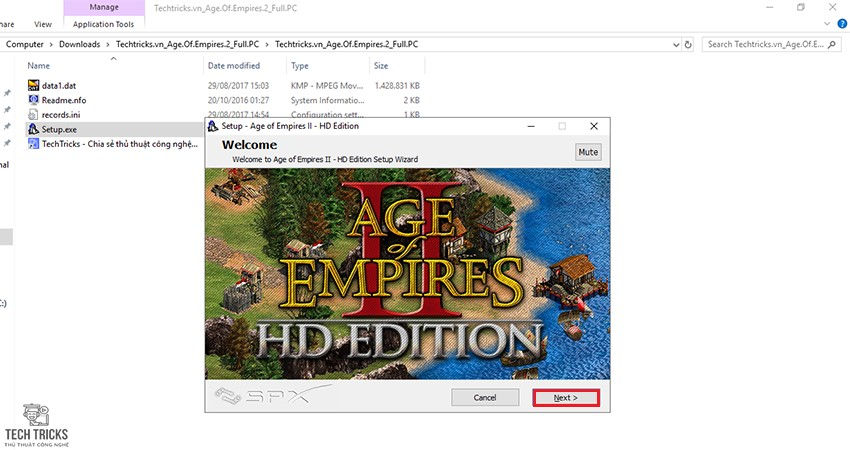The width and height of the screenshot is (850, 450).
Task: Sort files by Type column
Action: click(x=299, y=66)
